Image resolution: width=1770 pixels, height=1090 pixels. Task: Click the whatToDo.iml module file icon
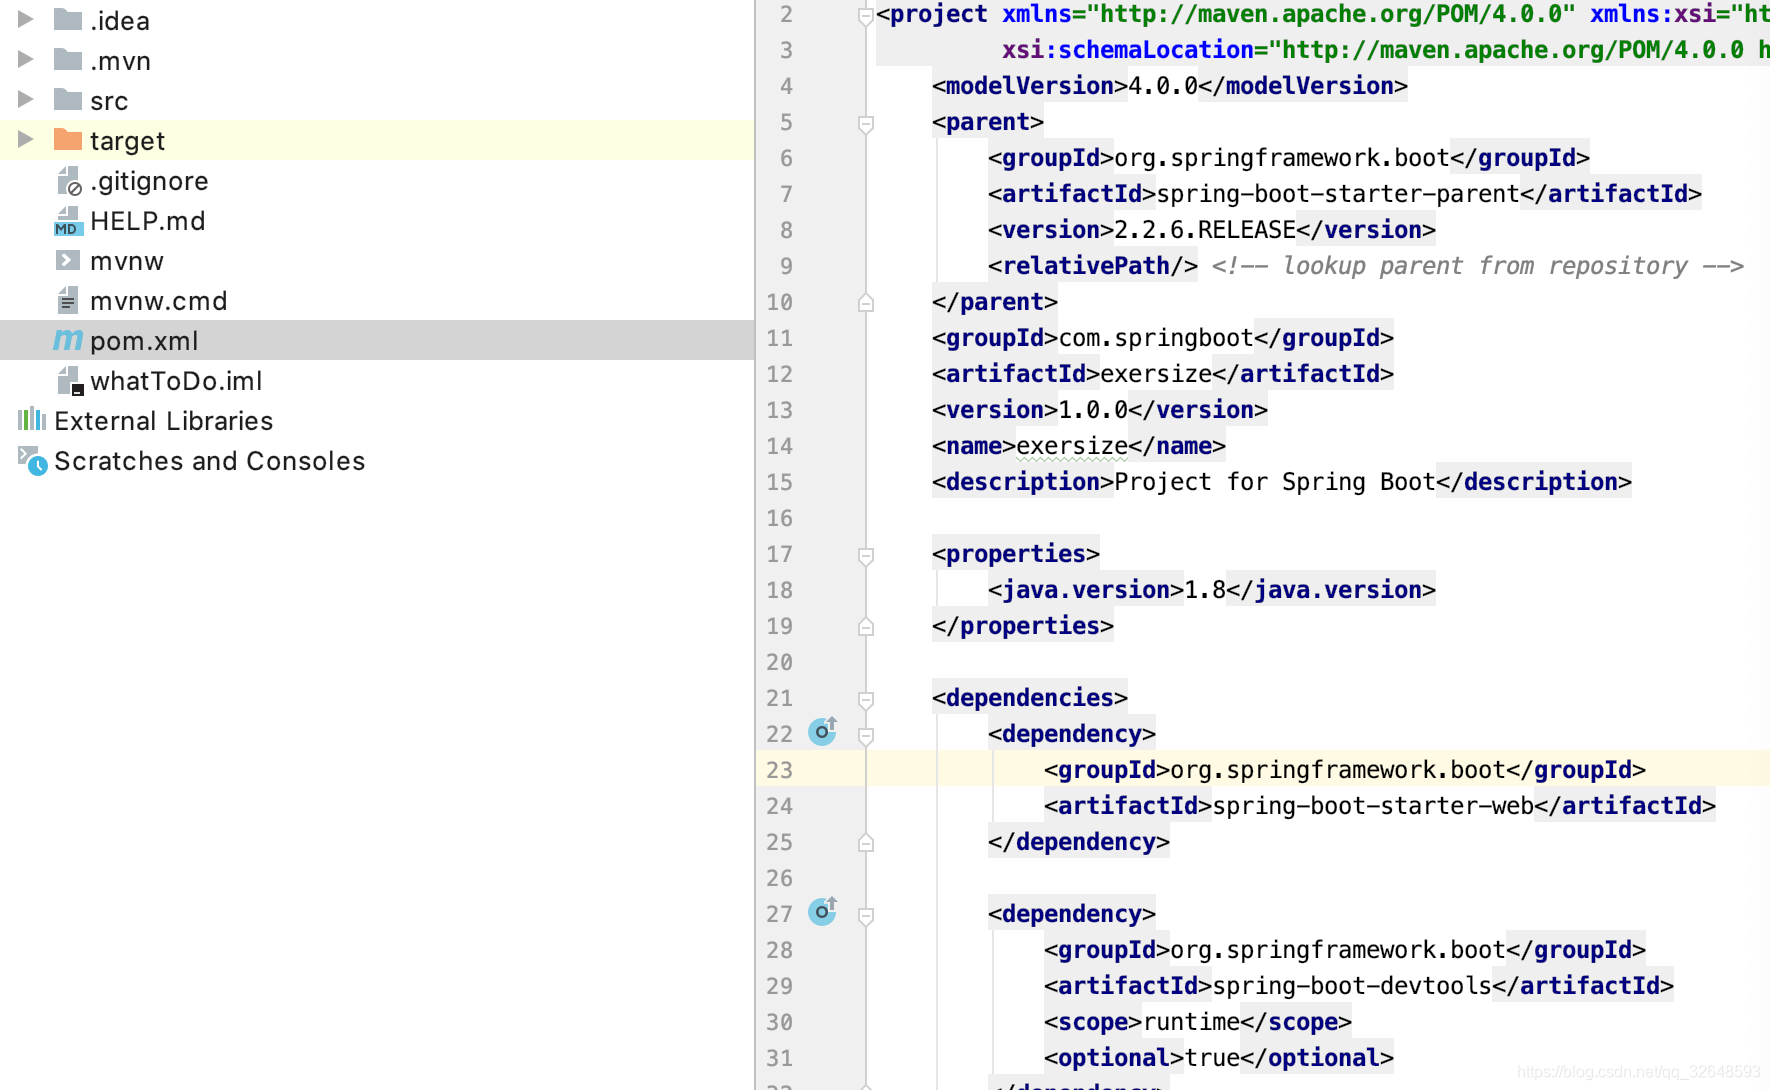point(69,381)
